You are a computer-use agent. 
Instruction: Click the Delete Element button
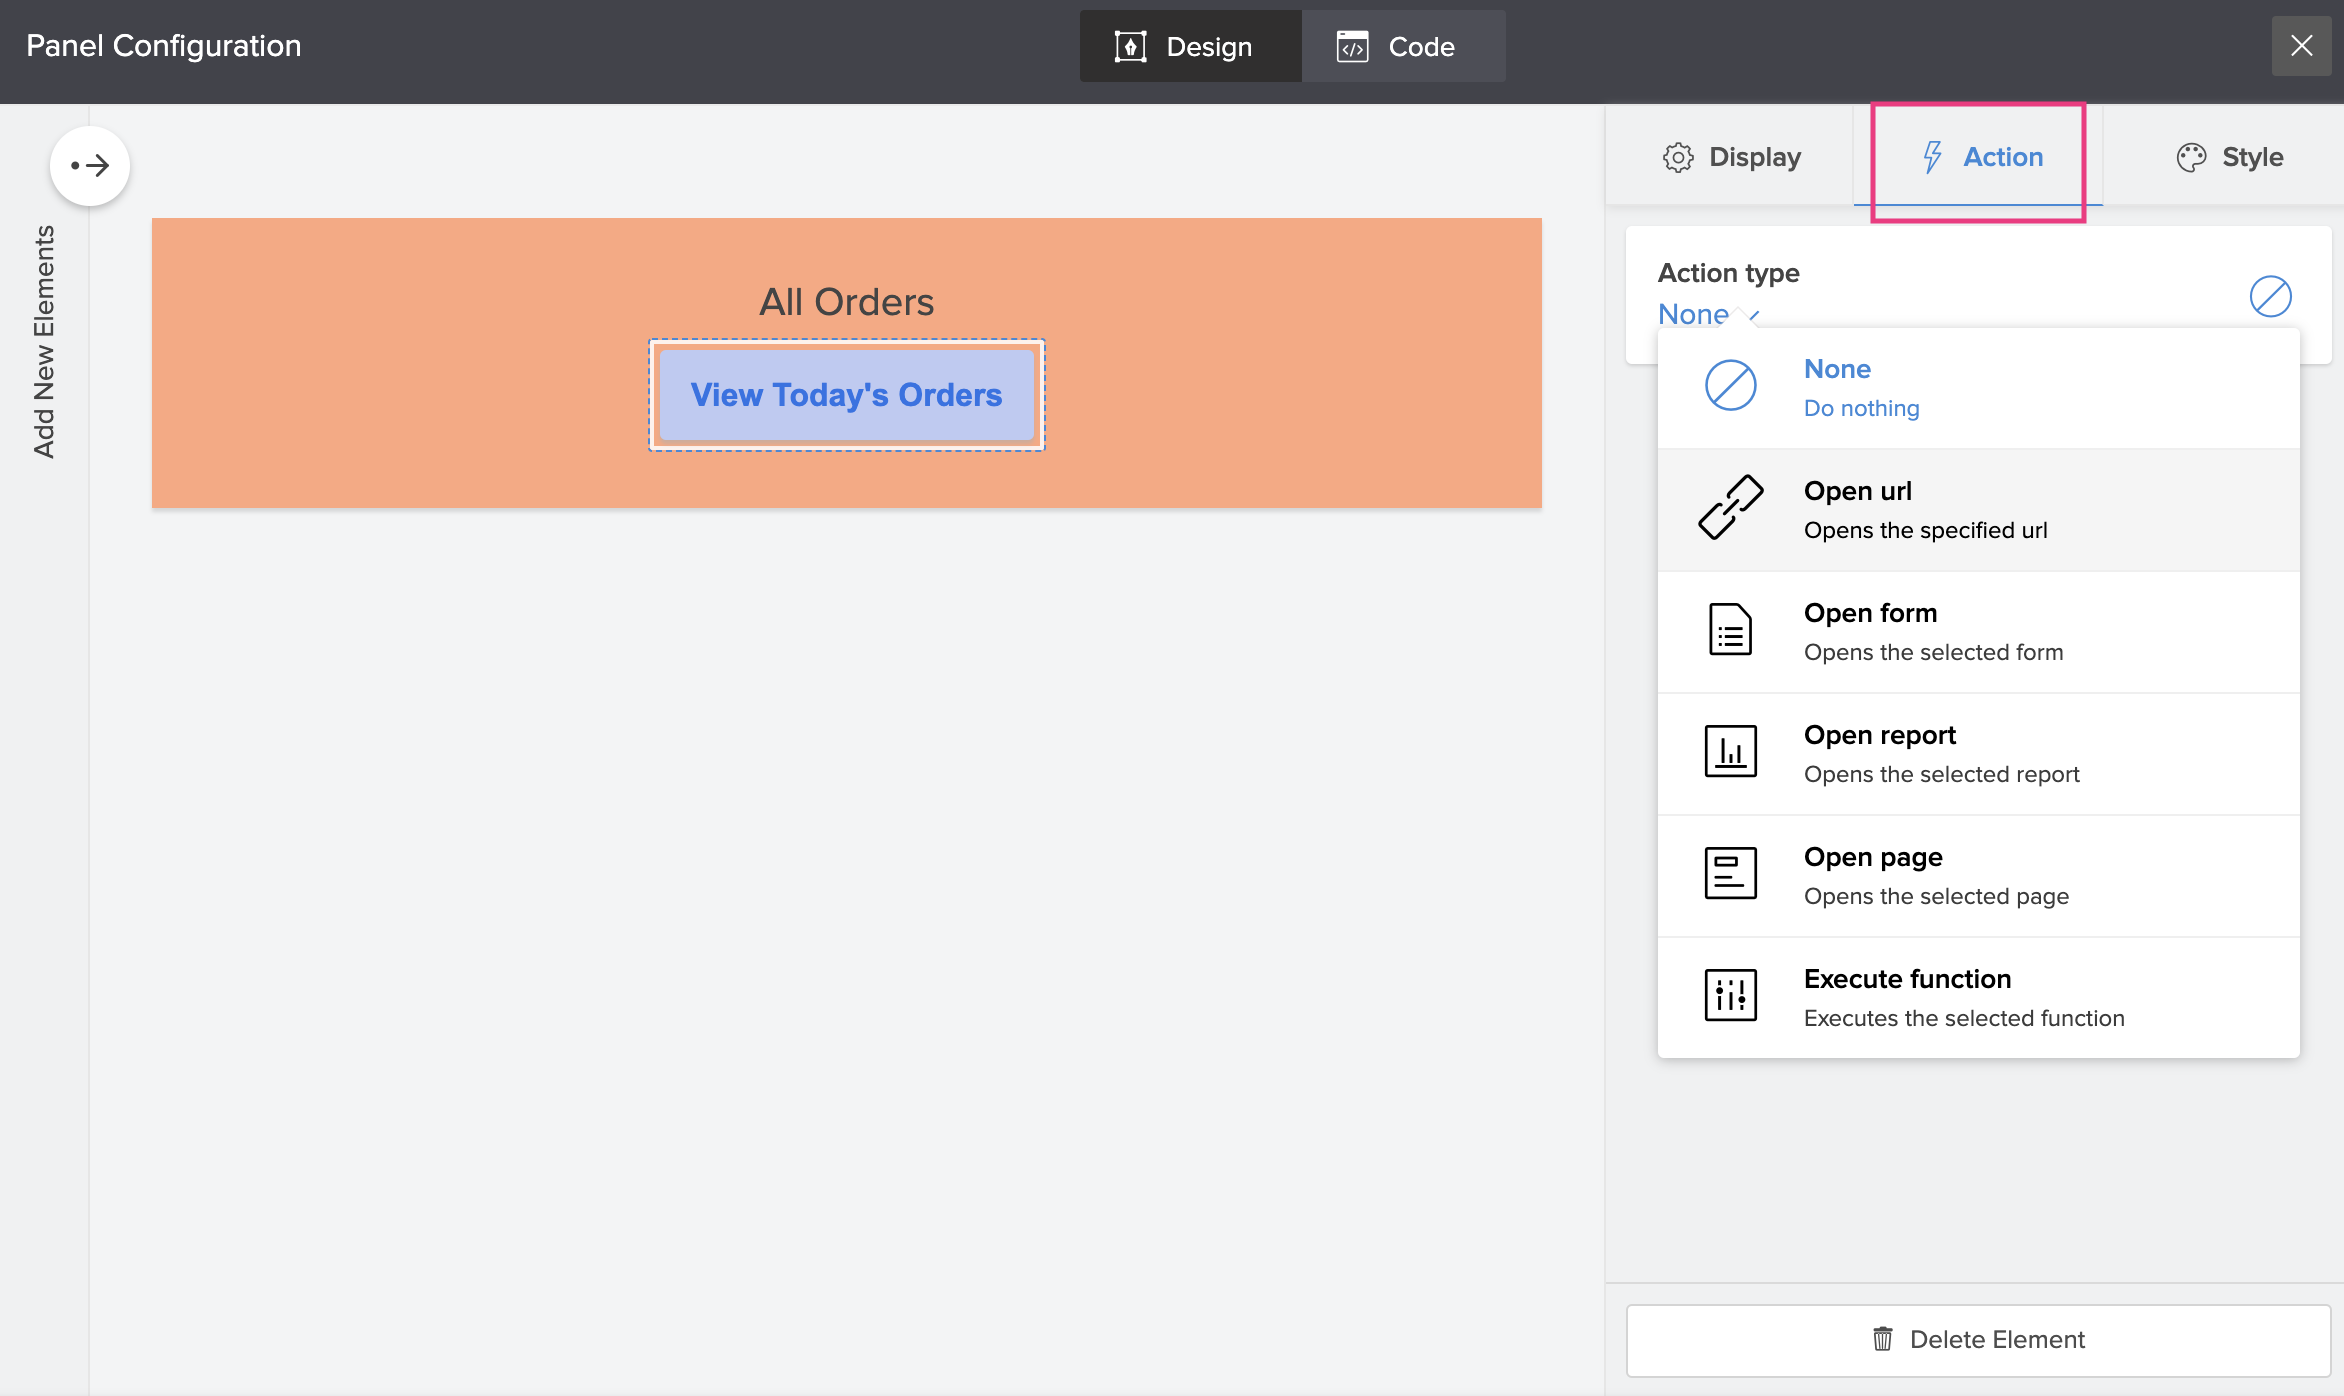(1978, 1340)
